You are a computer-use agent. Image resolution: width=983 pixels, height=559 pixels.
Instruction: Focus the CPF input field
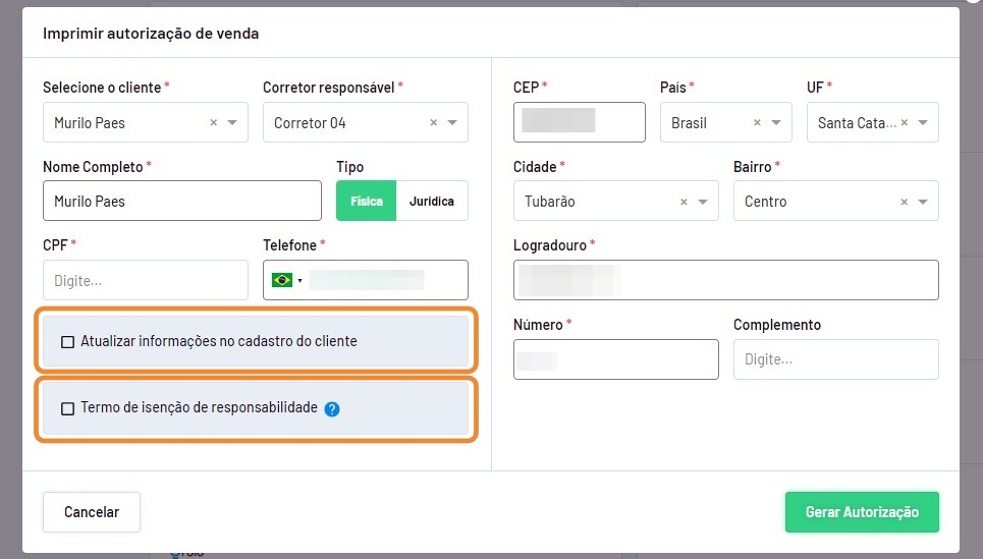tap(145, 281)
